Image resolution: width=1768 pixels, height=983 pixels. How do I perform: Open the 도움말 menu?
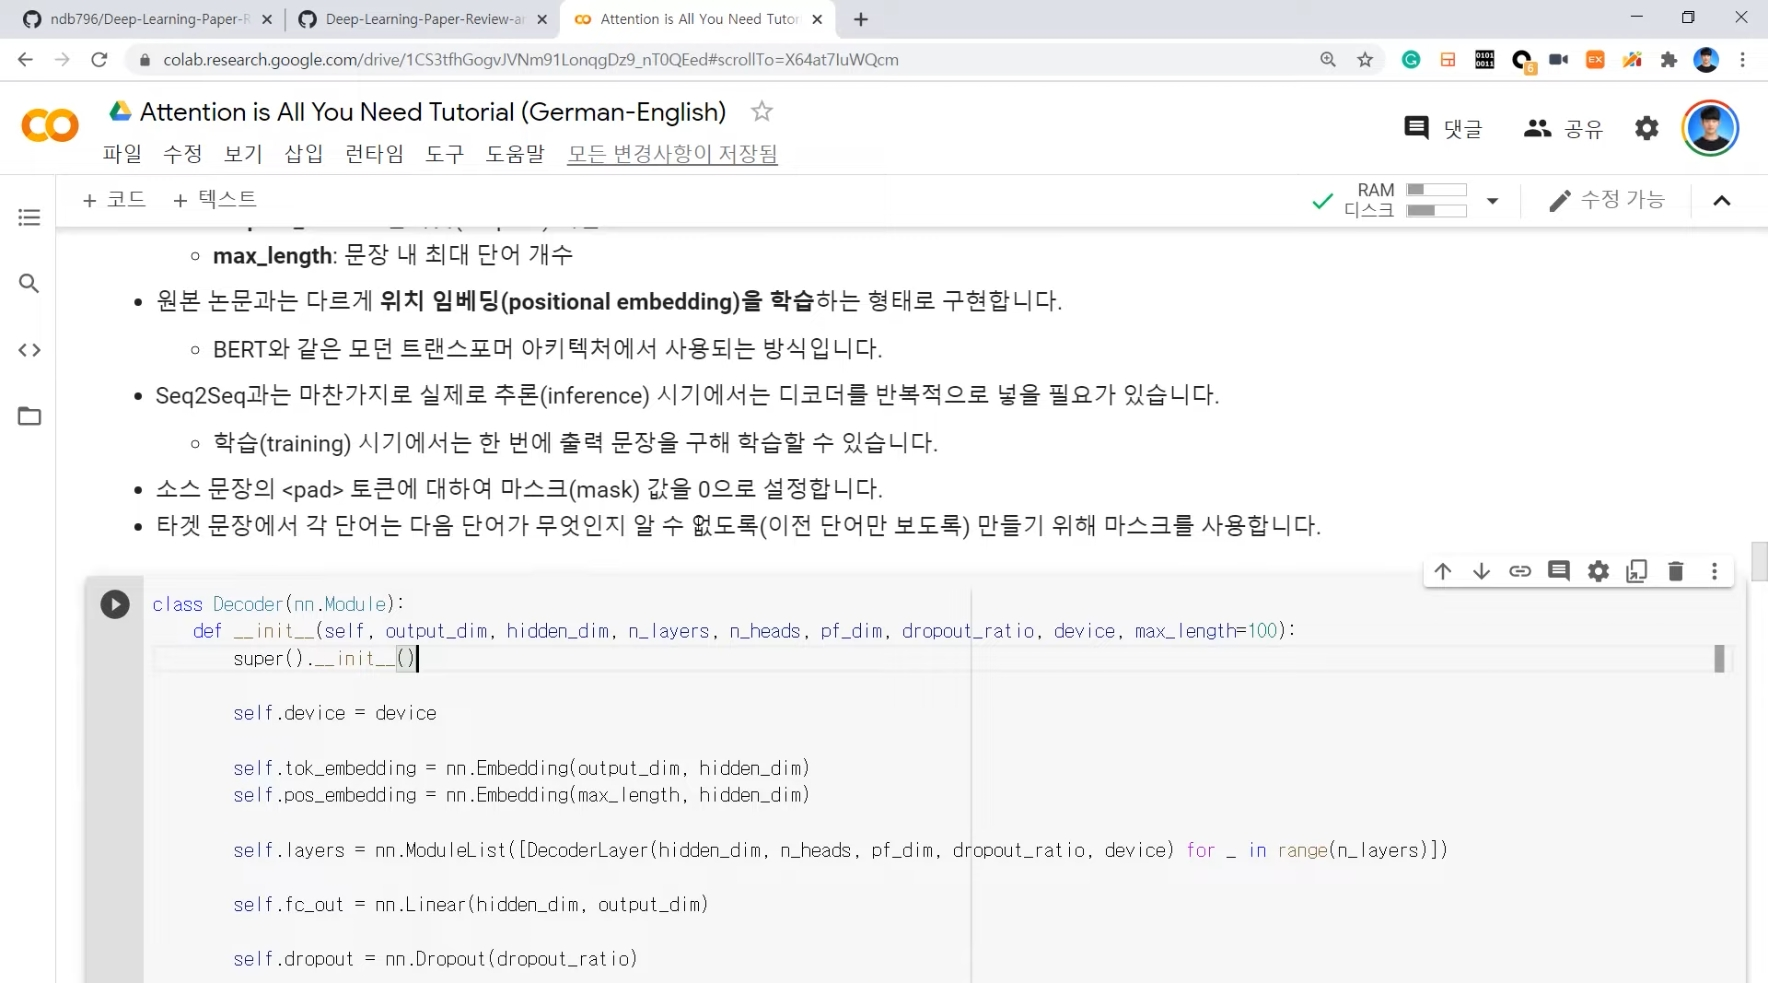516,154
